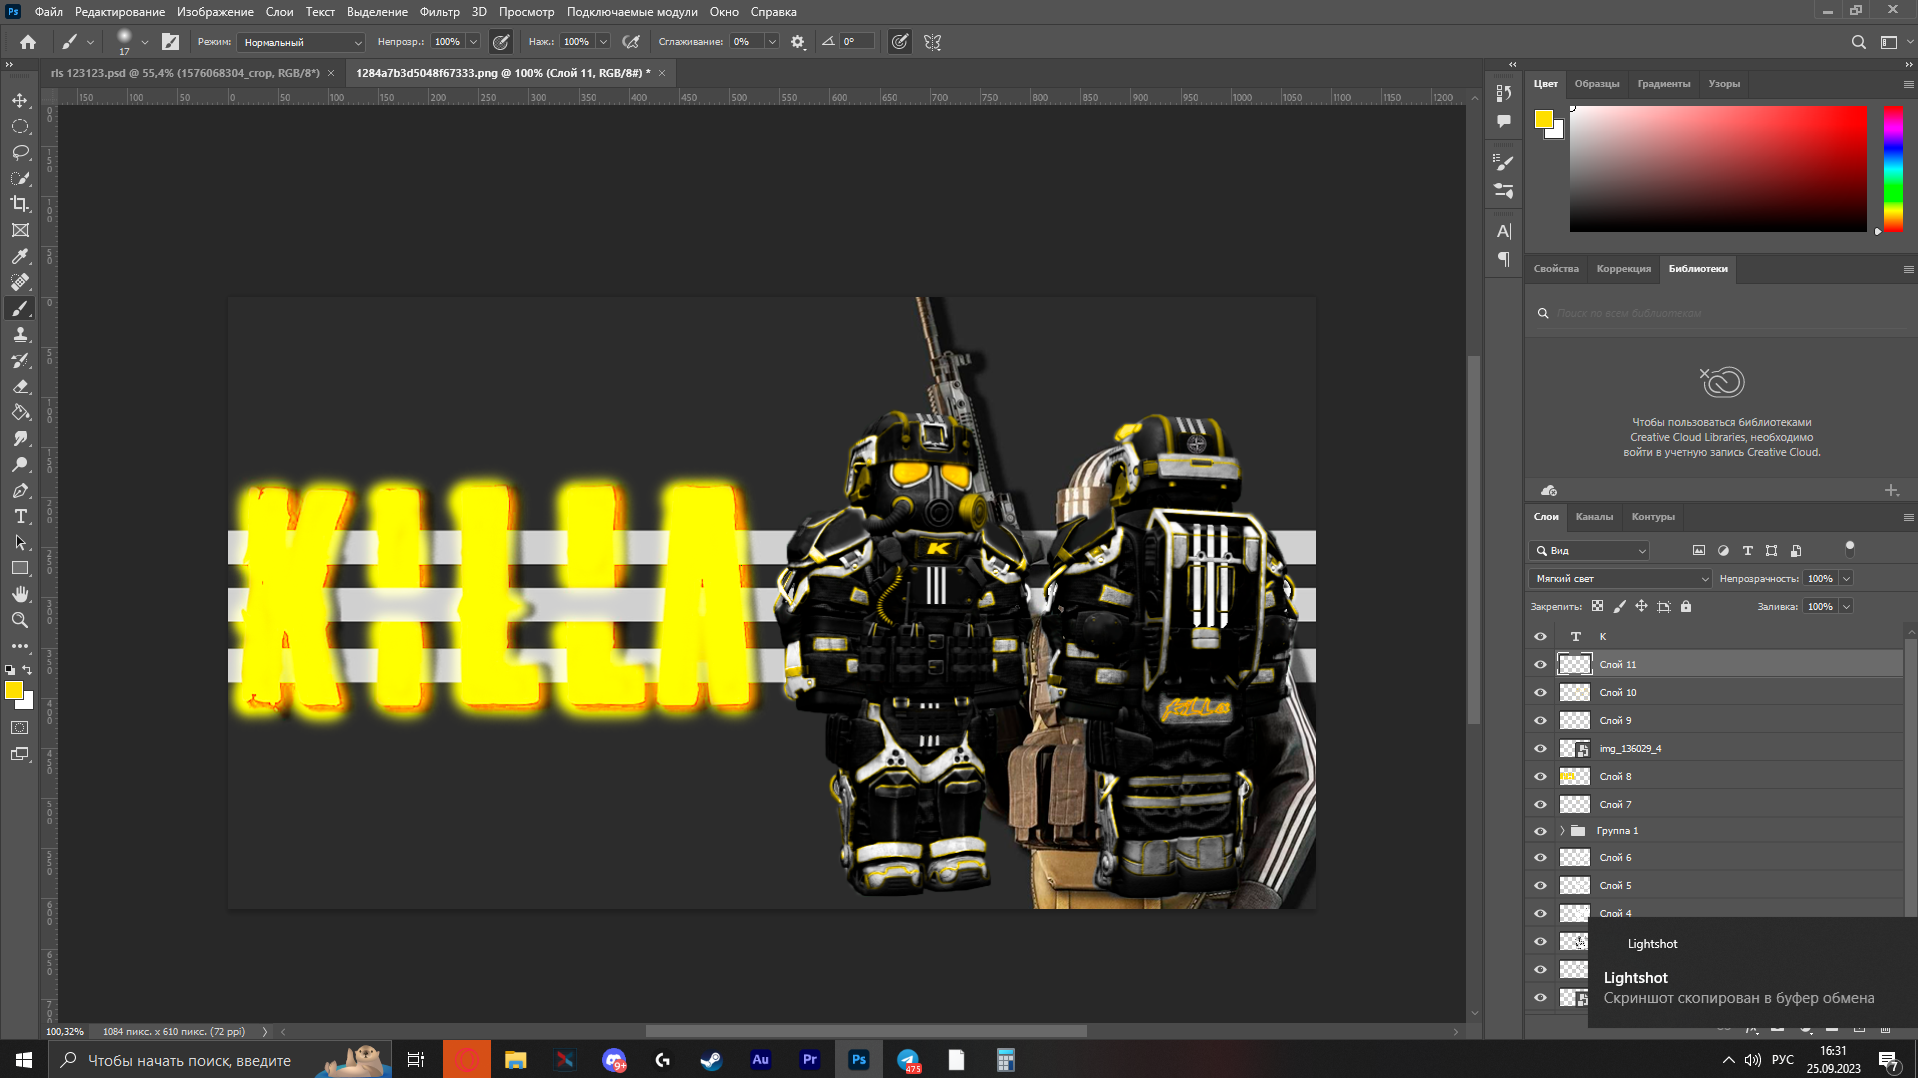Screen dimensions: 1918x1078
Task: Hide the Группа 1 group
Action: (x=1540, y=831)
